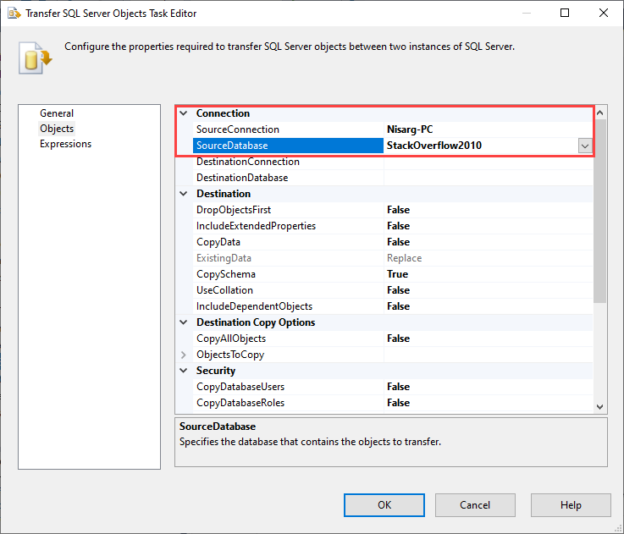Click the database transfer icon beside the description
This screenshot has width=624, height=534.
[35, 58]
